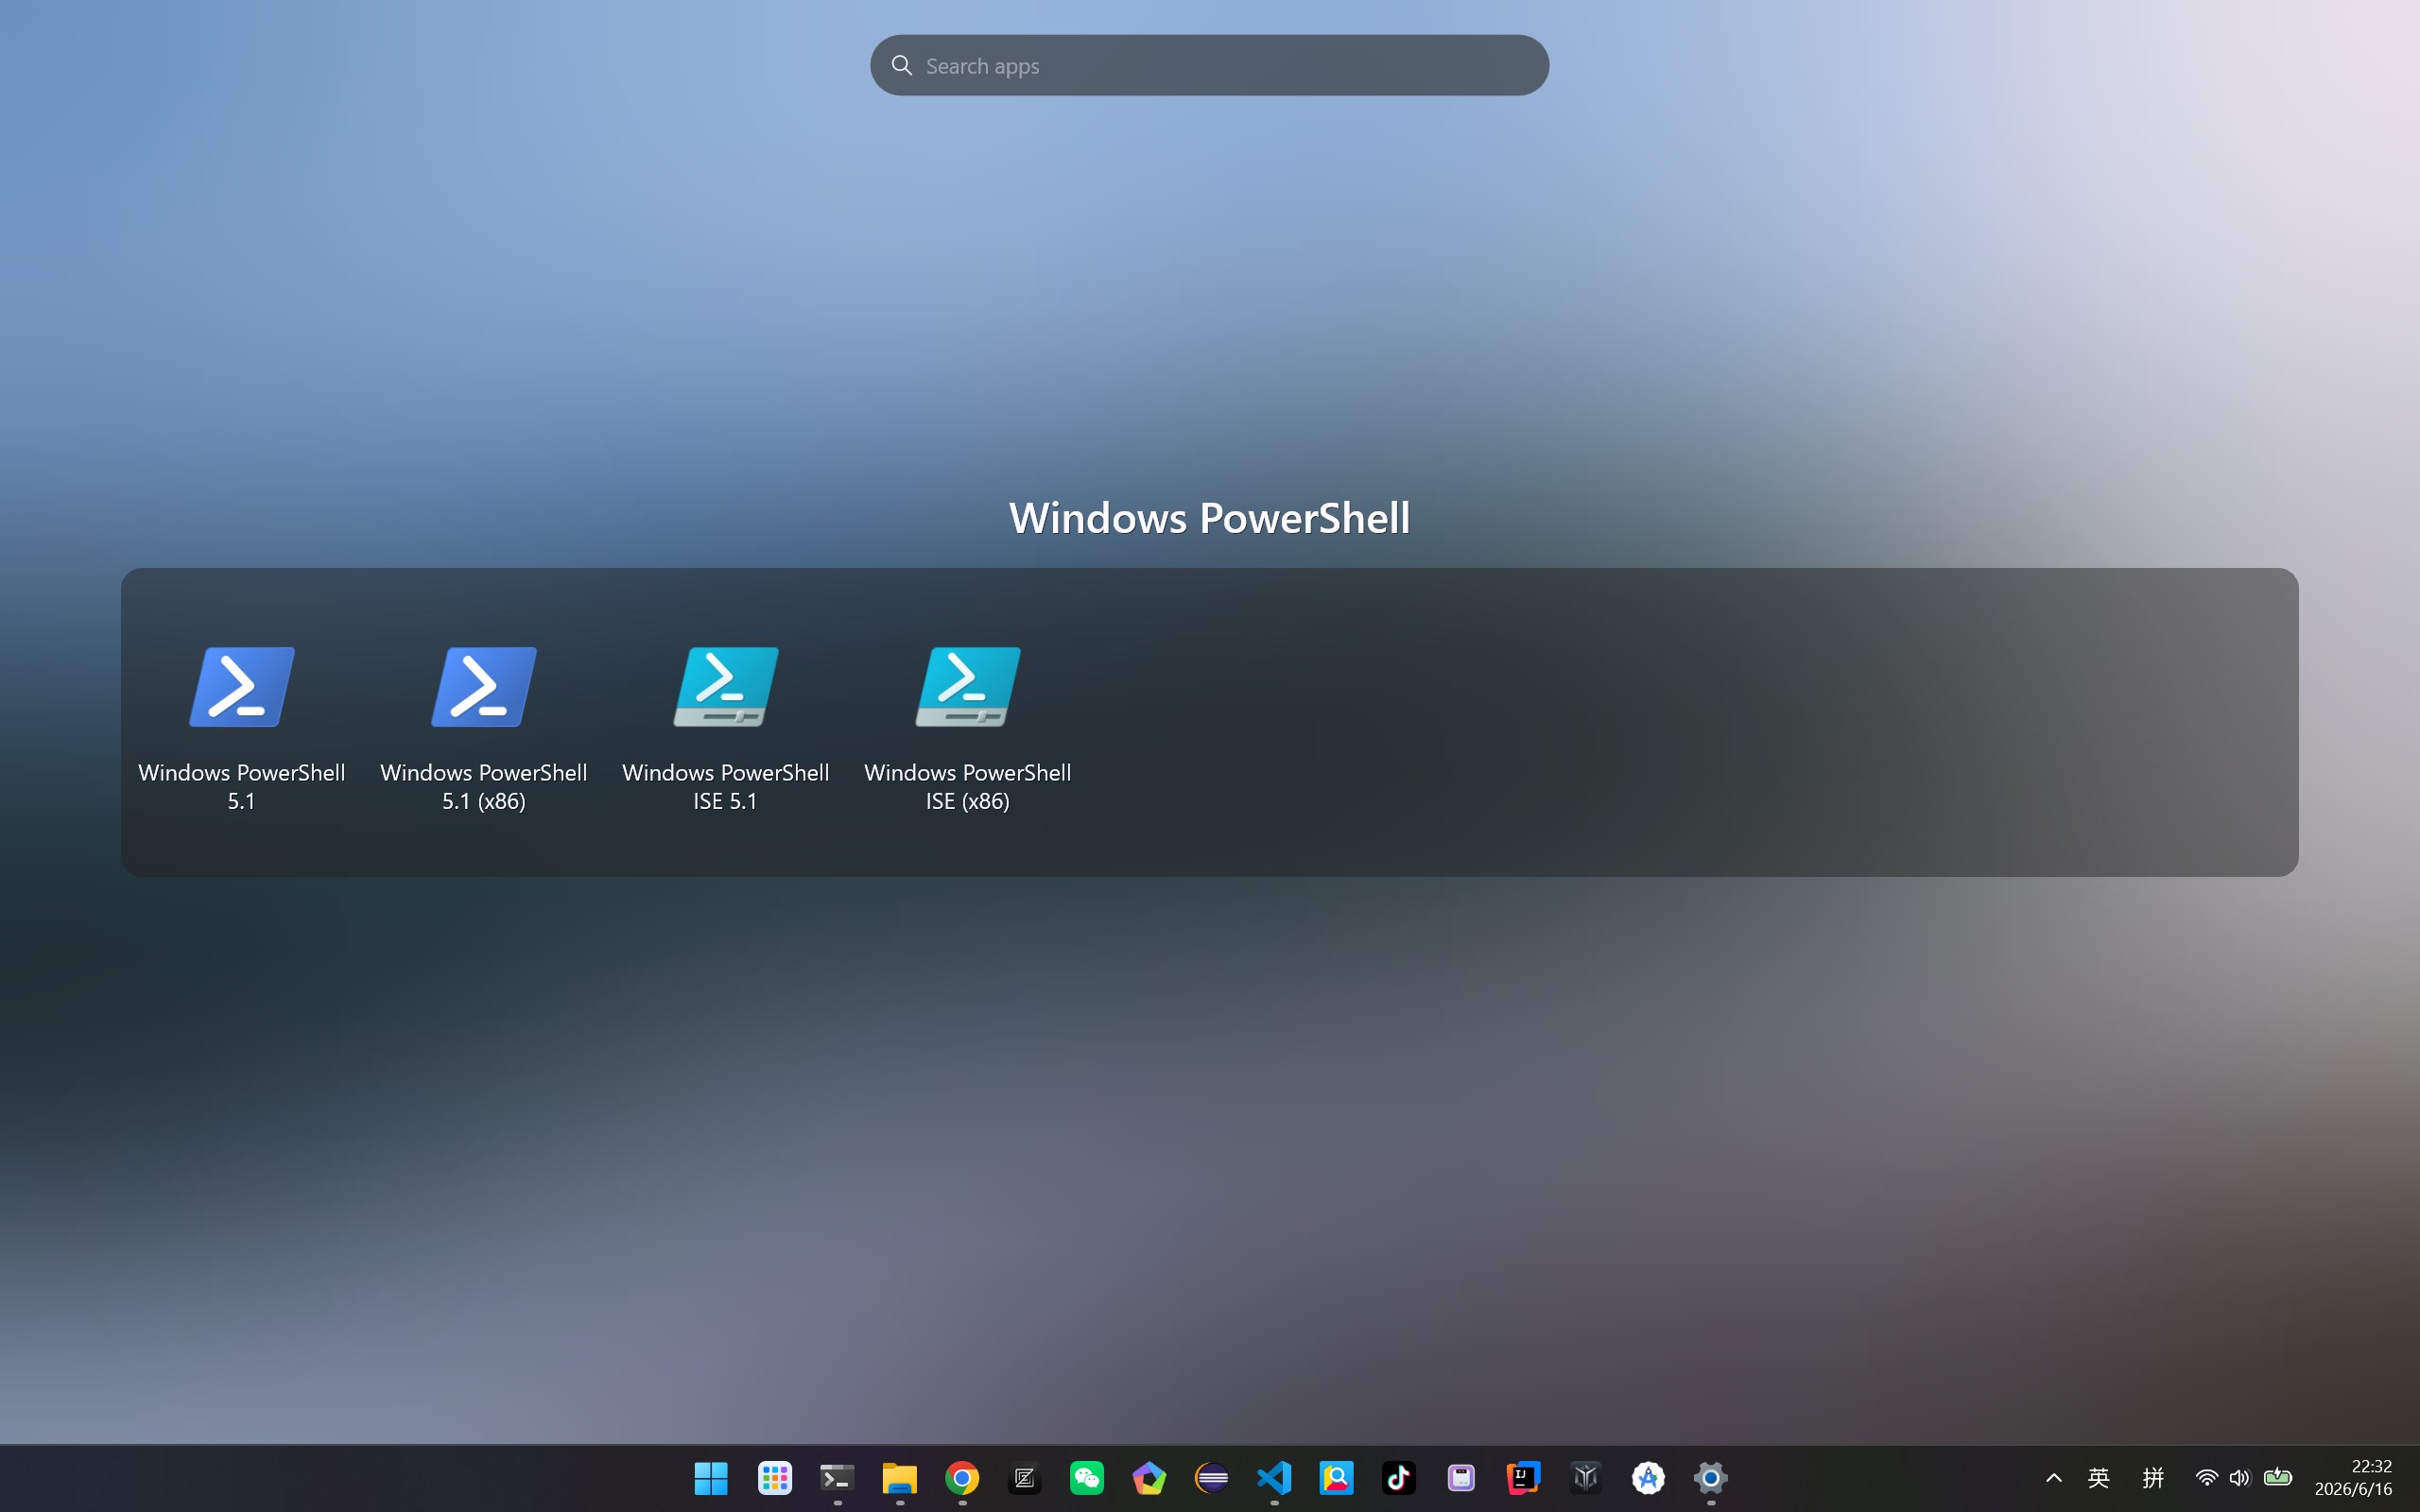Click the Windows PowerShell folder title

(1210, 518)
